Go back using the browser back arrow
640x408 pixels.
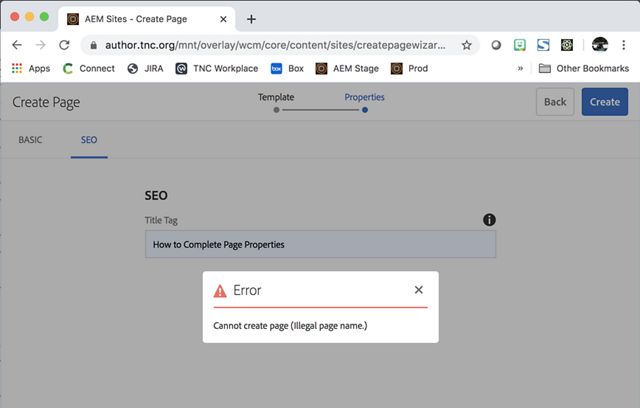tap(17, 45)
